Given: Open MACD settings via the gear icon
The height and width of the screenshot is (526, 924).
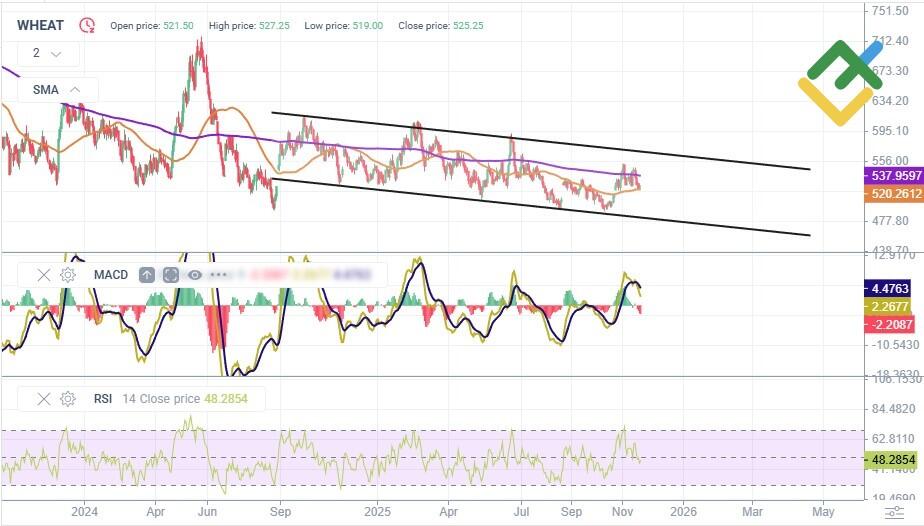Looking at the screenshot, I should click(x=68, y=275).
